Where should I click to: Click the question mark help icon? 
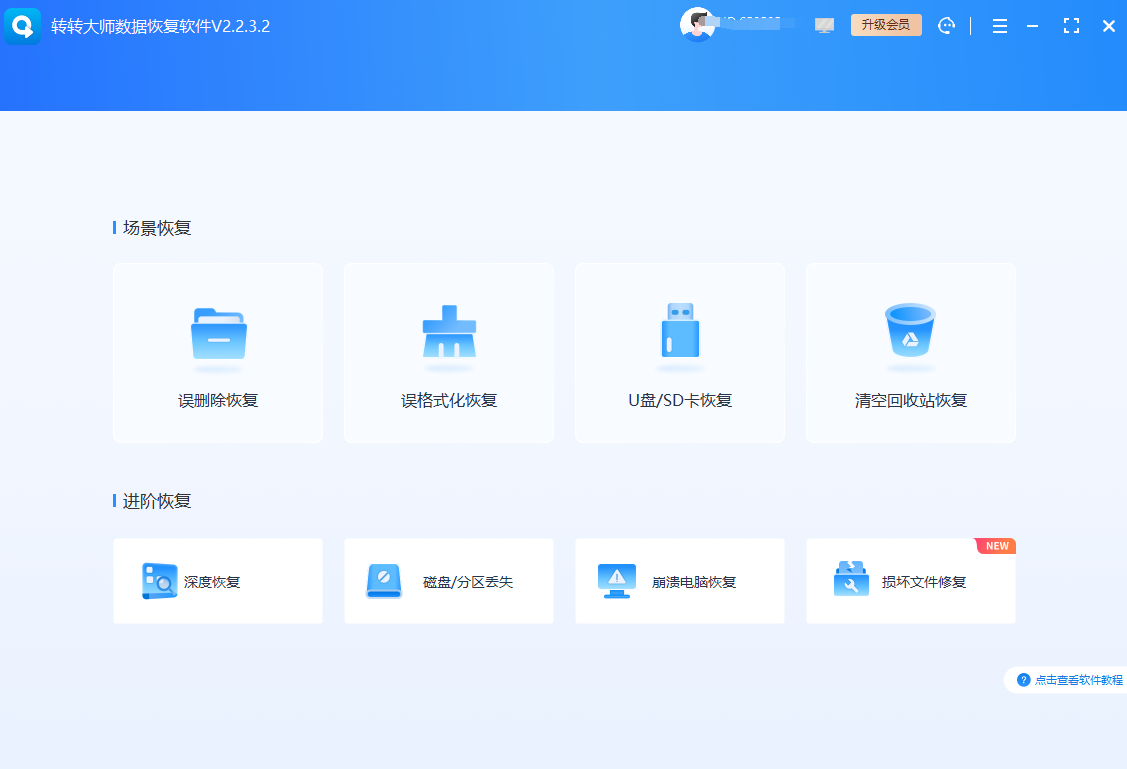tap(1023, 679)
